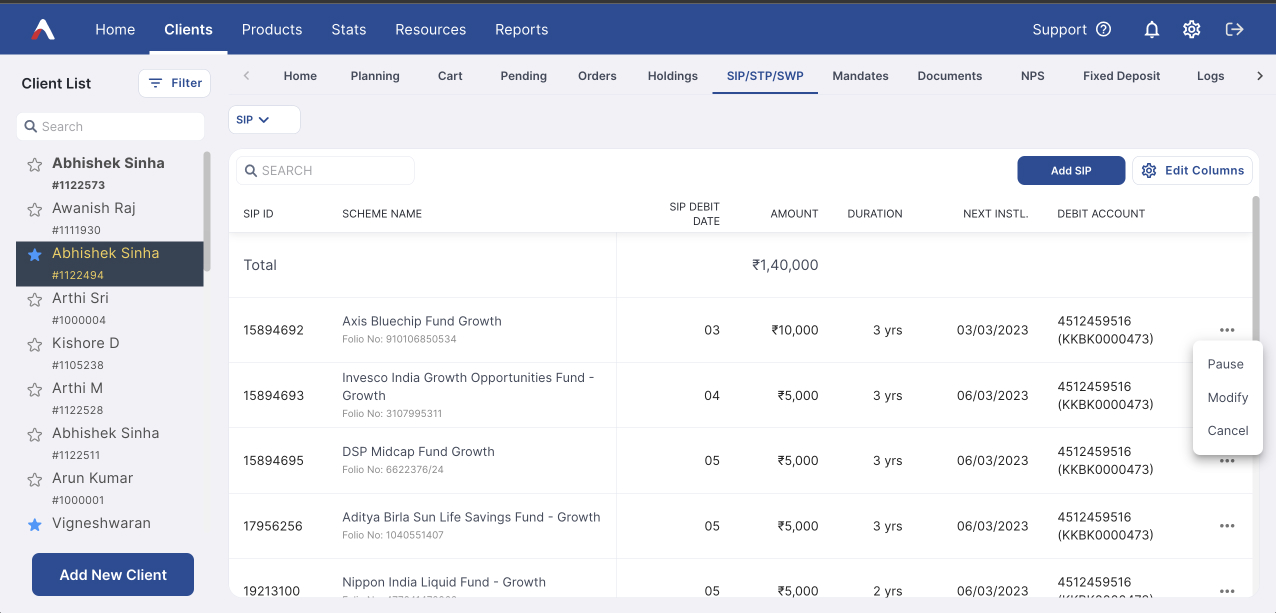Viewport: 1276px width, 613px height.
Task: Toggle favorite star for Arthi M
Action: [35, 389]
